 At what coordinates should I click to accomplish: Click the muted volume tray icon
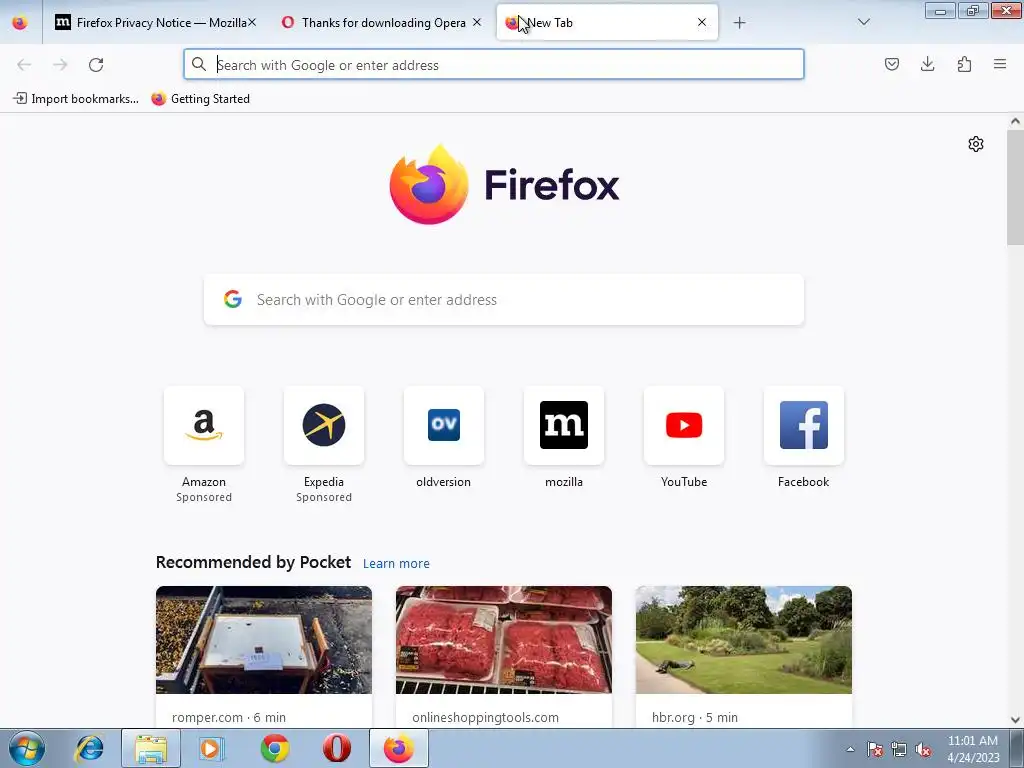[923, 750]
